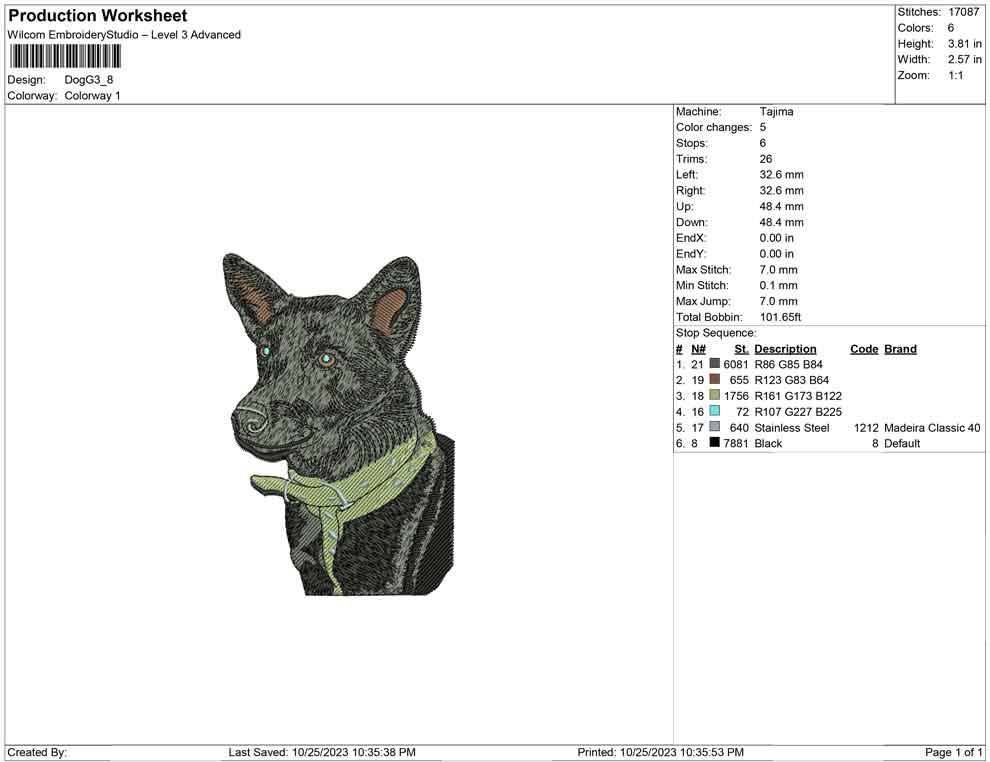Click the EndX value '0.00 in'

coord(777,237)
